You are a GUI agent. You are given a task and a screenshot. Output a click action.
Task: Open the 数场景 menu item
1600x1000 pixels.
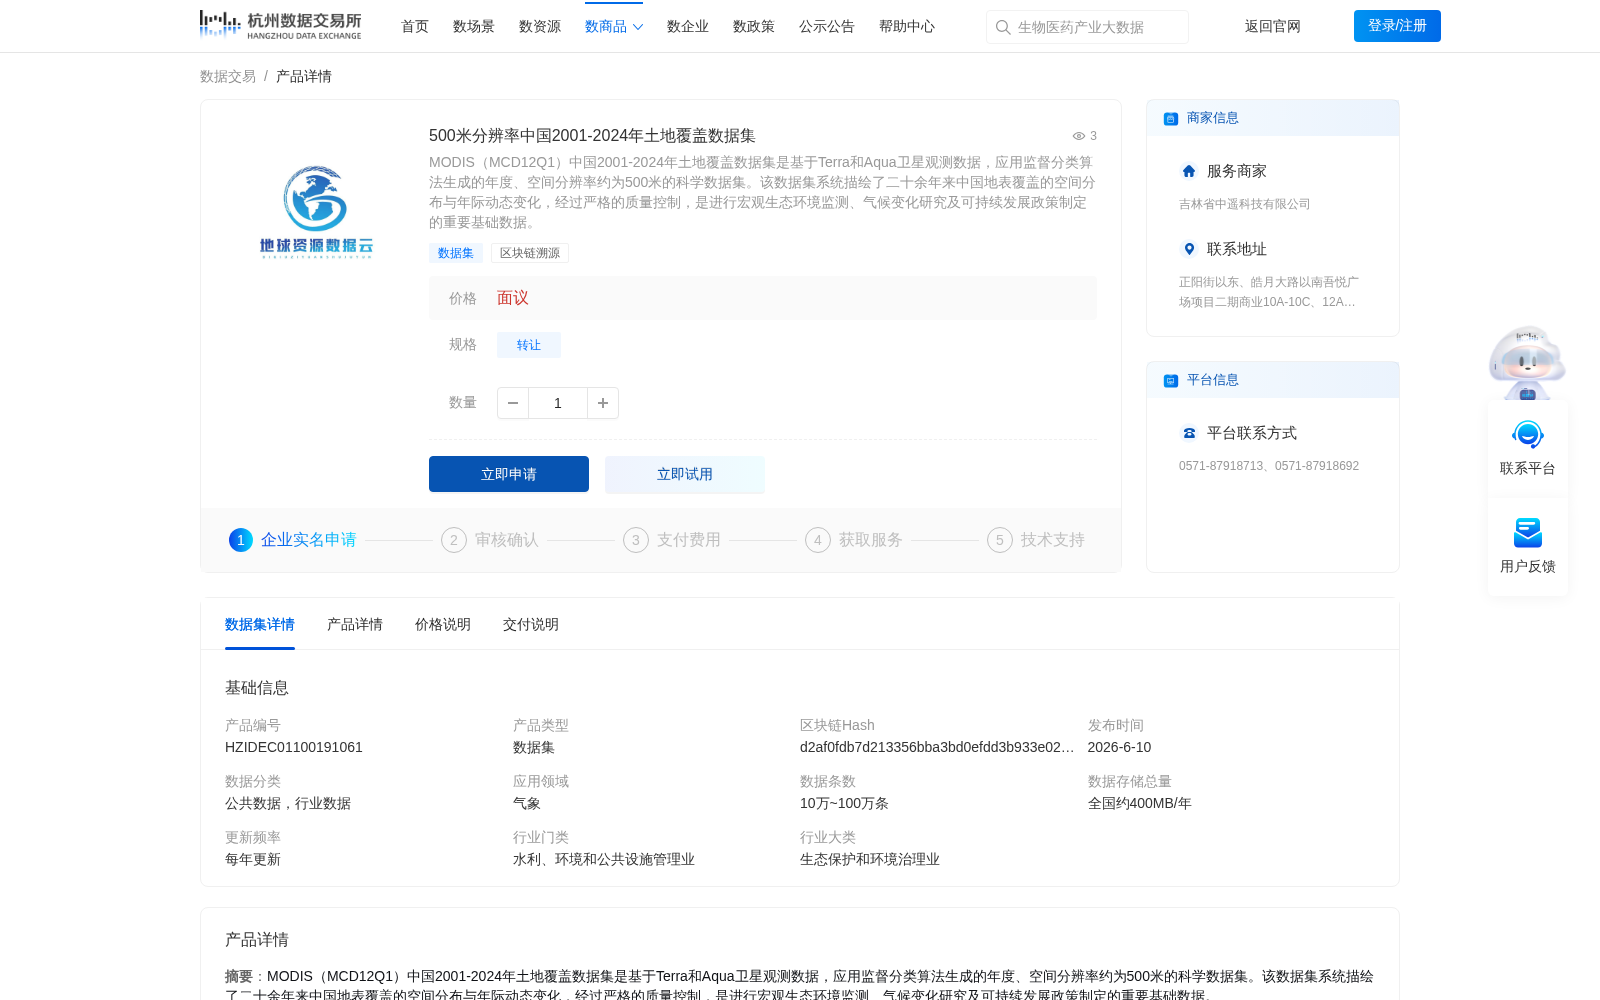[474, 26]
